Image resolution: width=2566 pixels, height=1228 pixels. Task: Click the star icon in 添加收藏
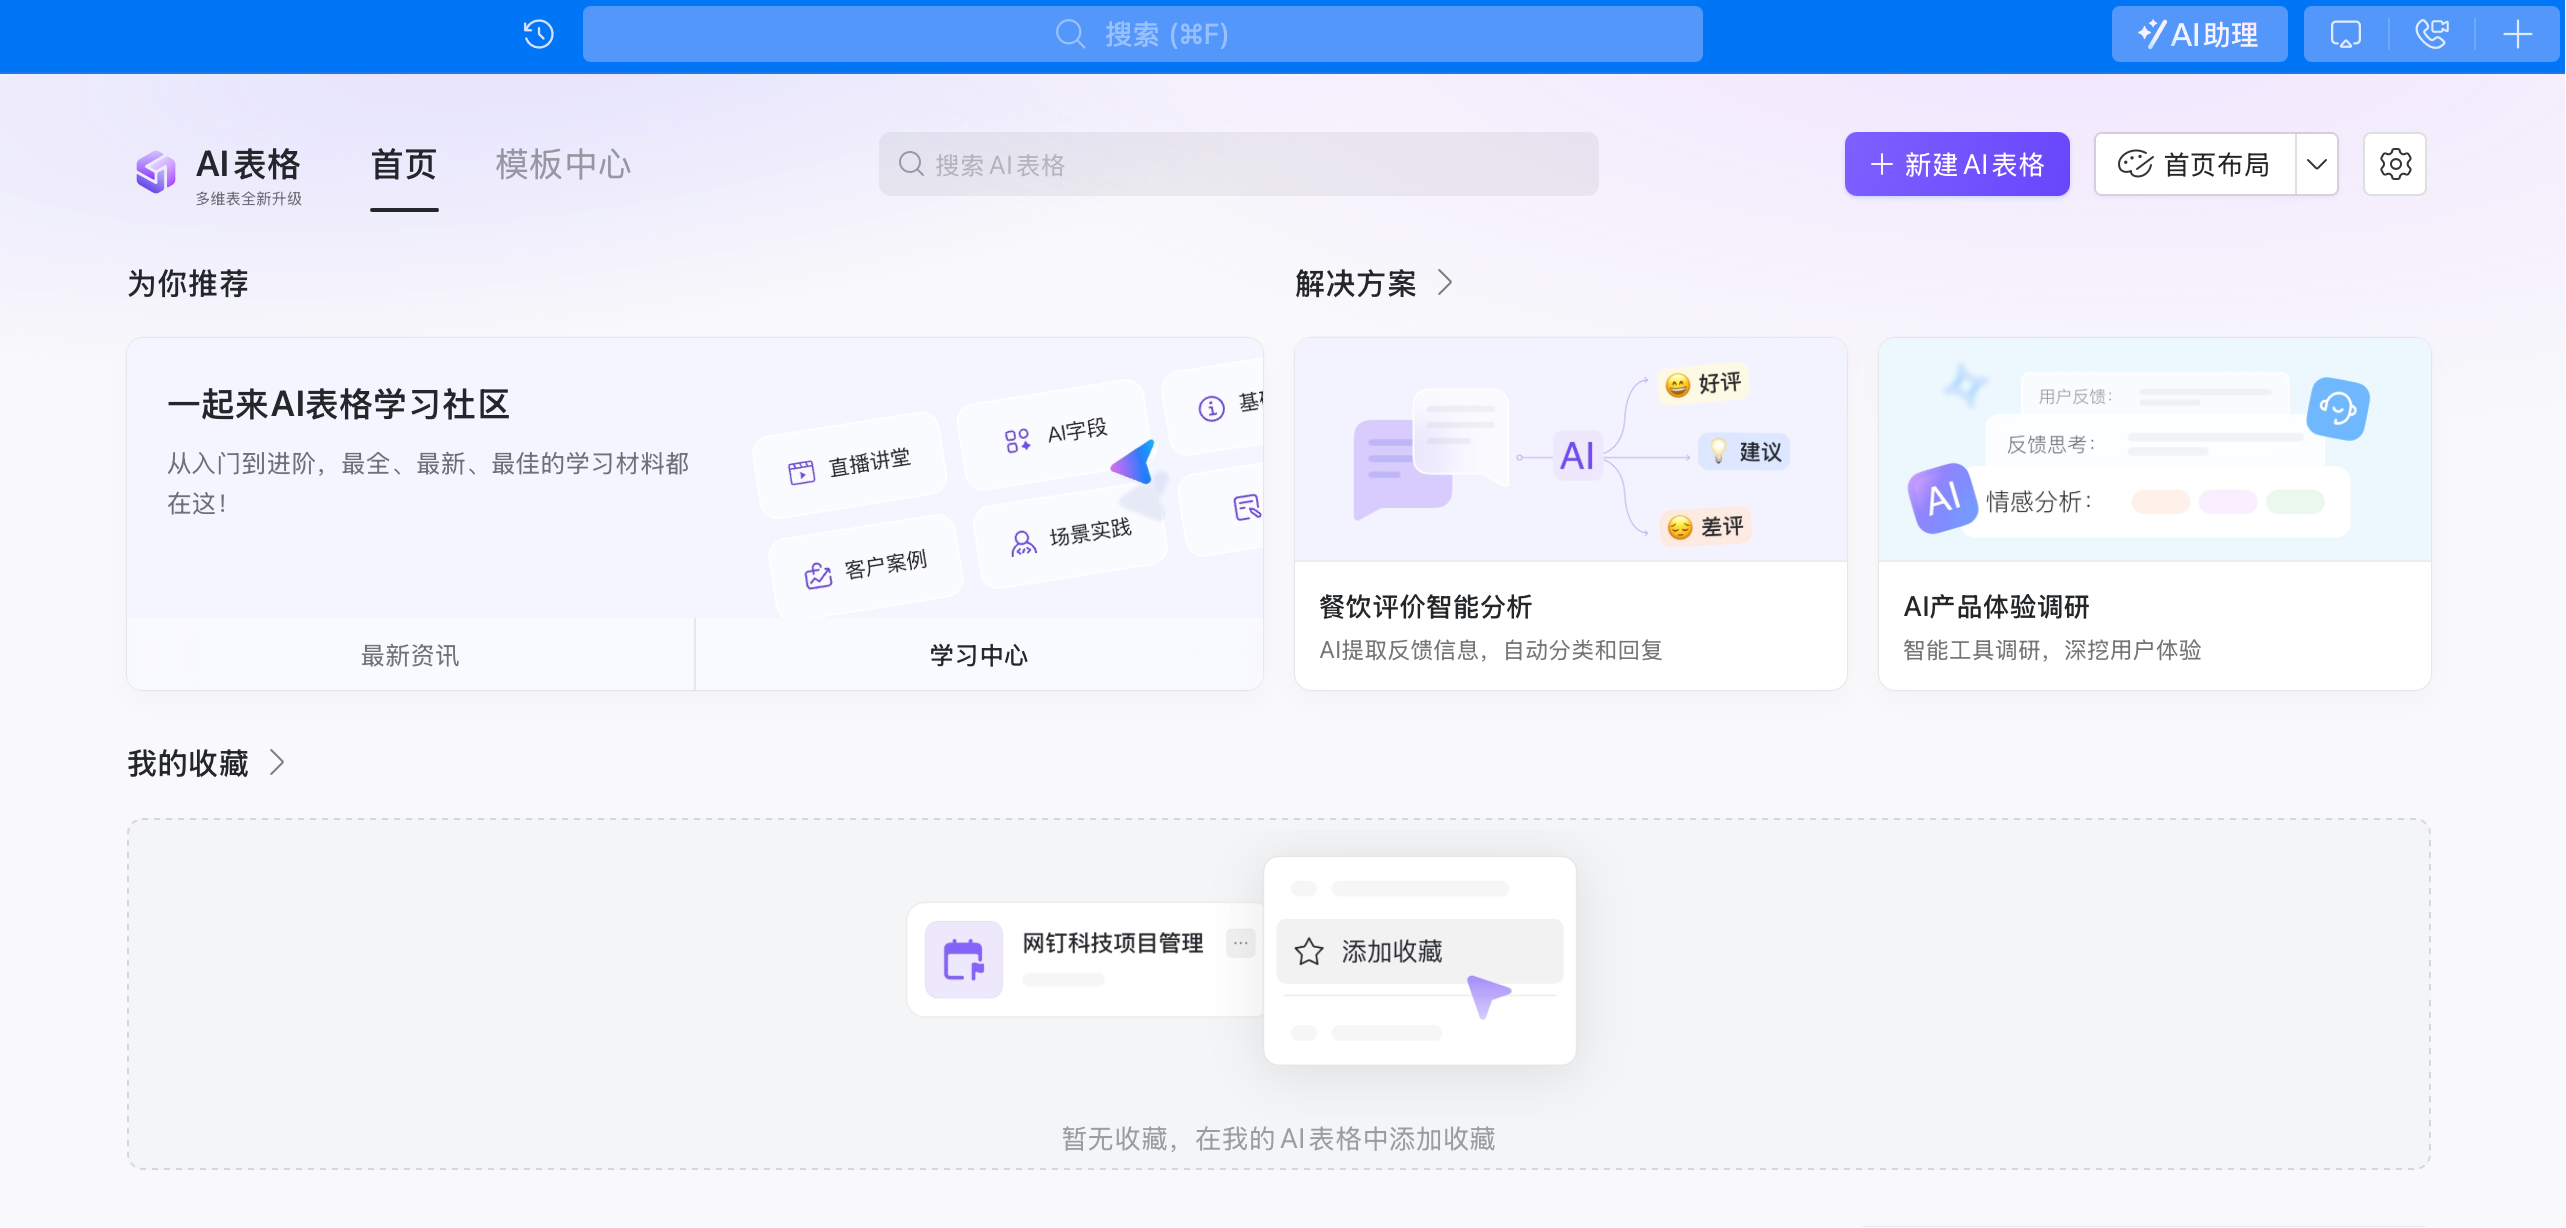pos(1310,951)
